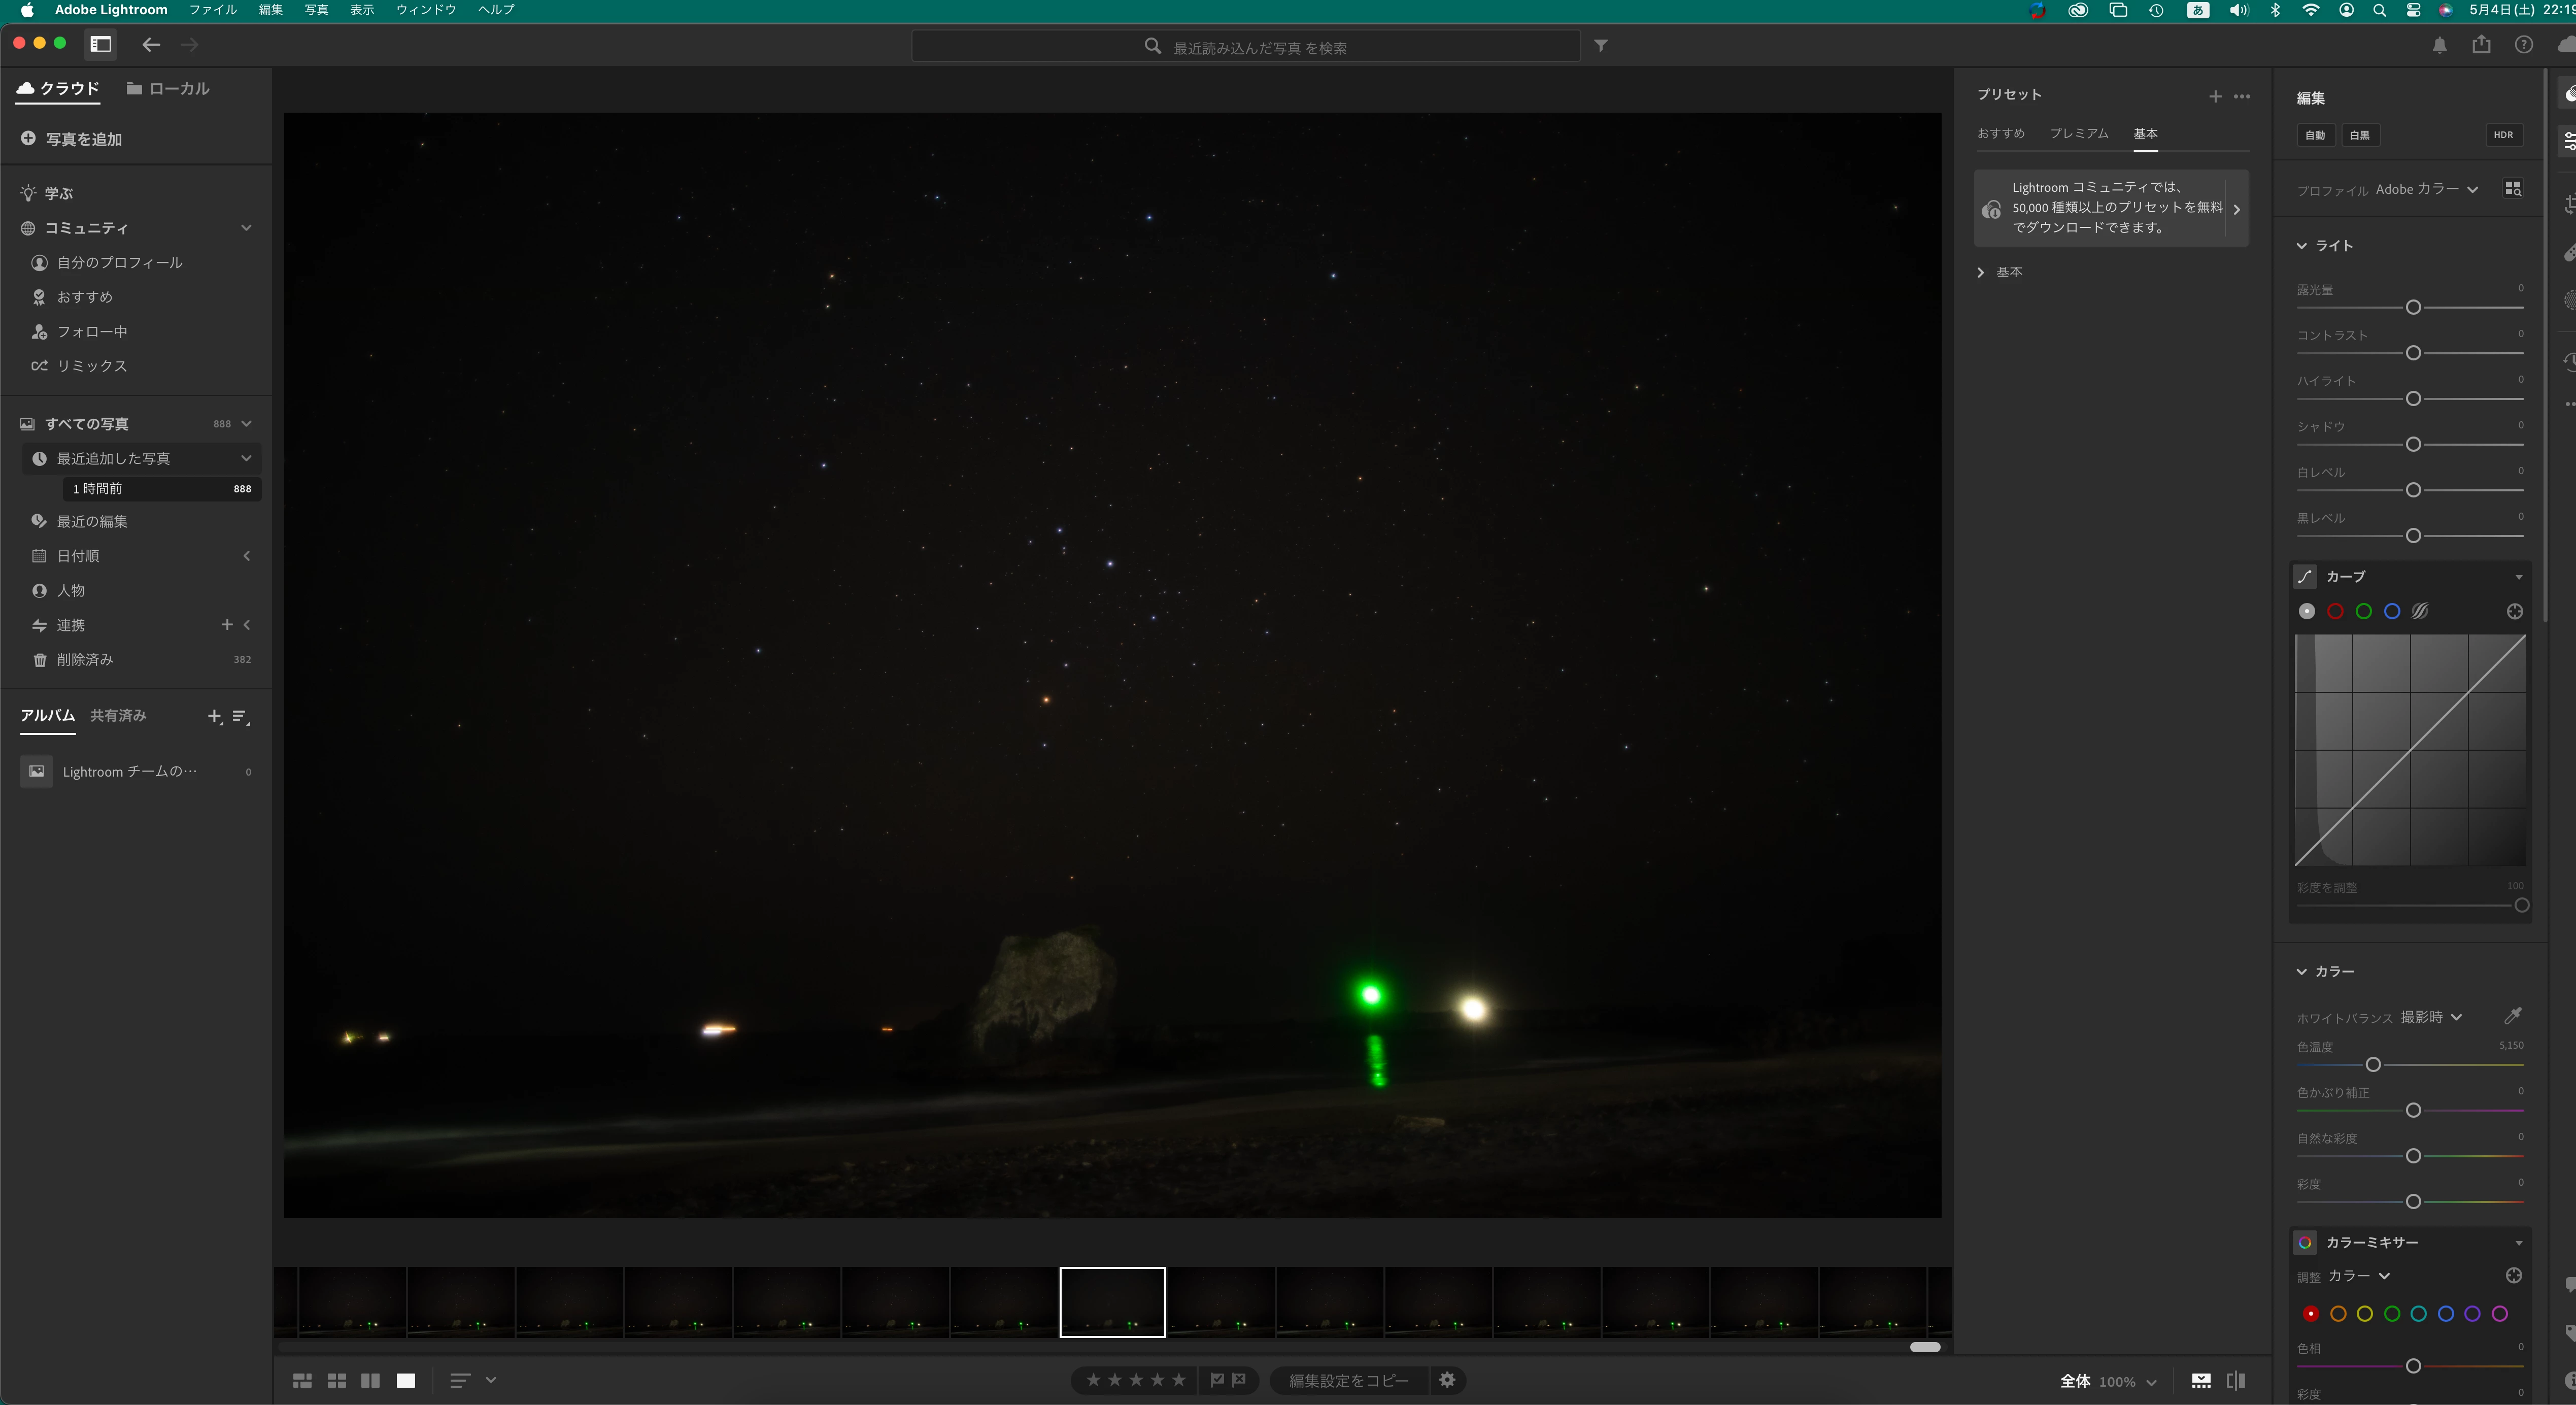
Task: Toggle the left panel sidebar icon
Action: tap(100, 44)
